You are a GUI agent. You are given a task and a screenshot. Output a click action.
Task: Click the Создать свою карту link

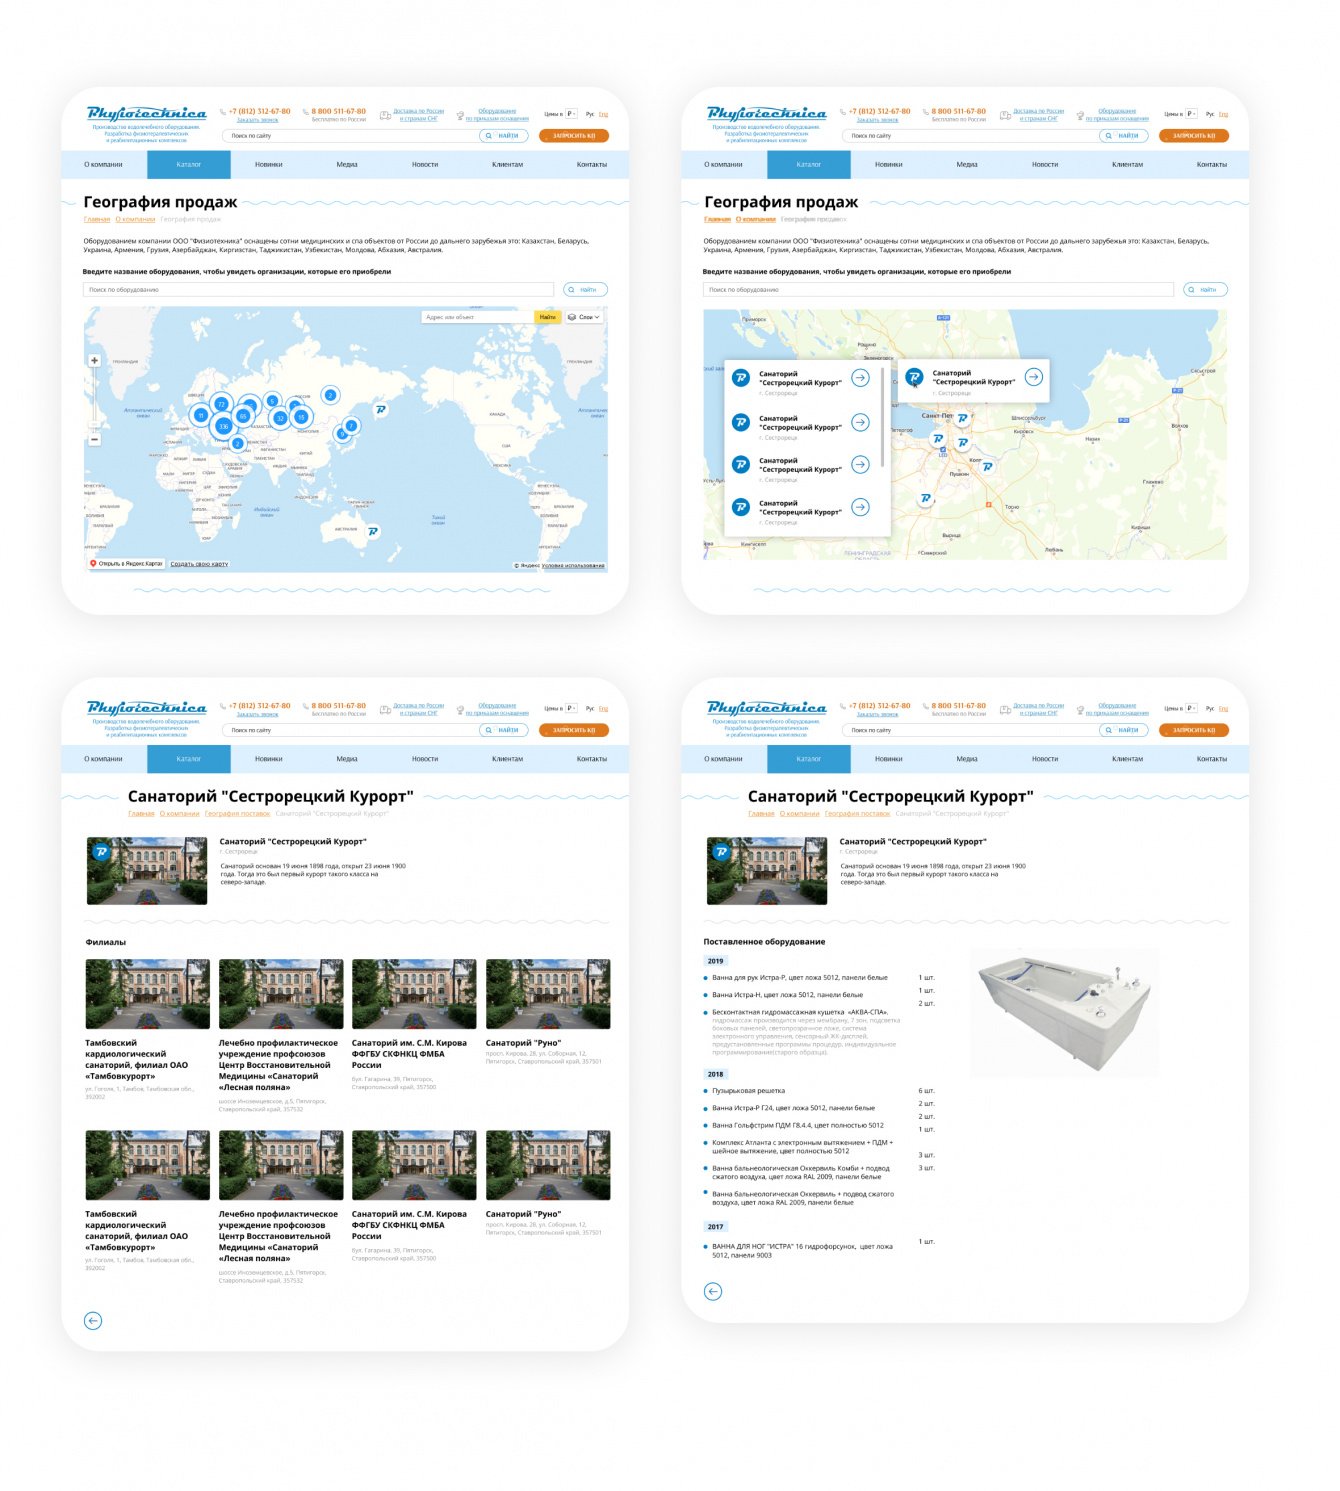[199, 564]
